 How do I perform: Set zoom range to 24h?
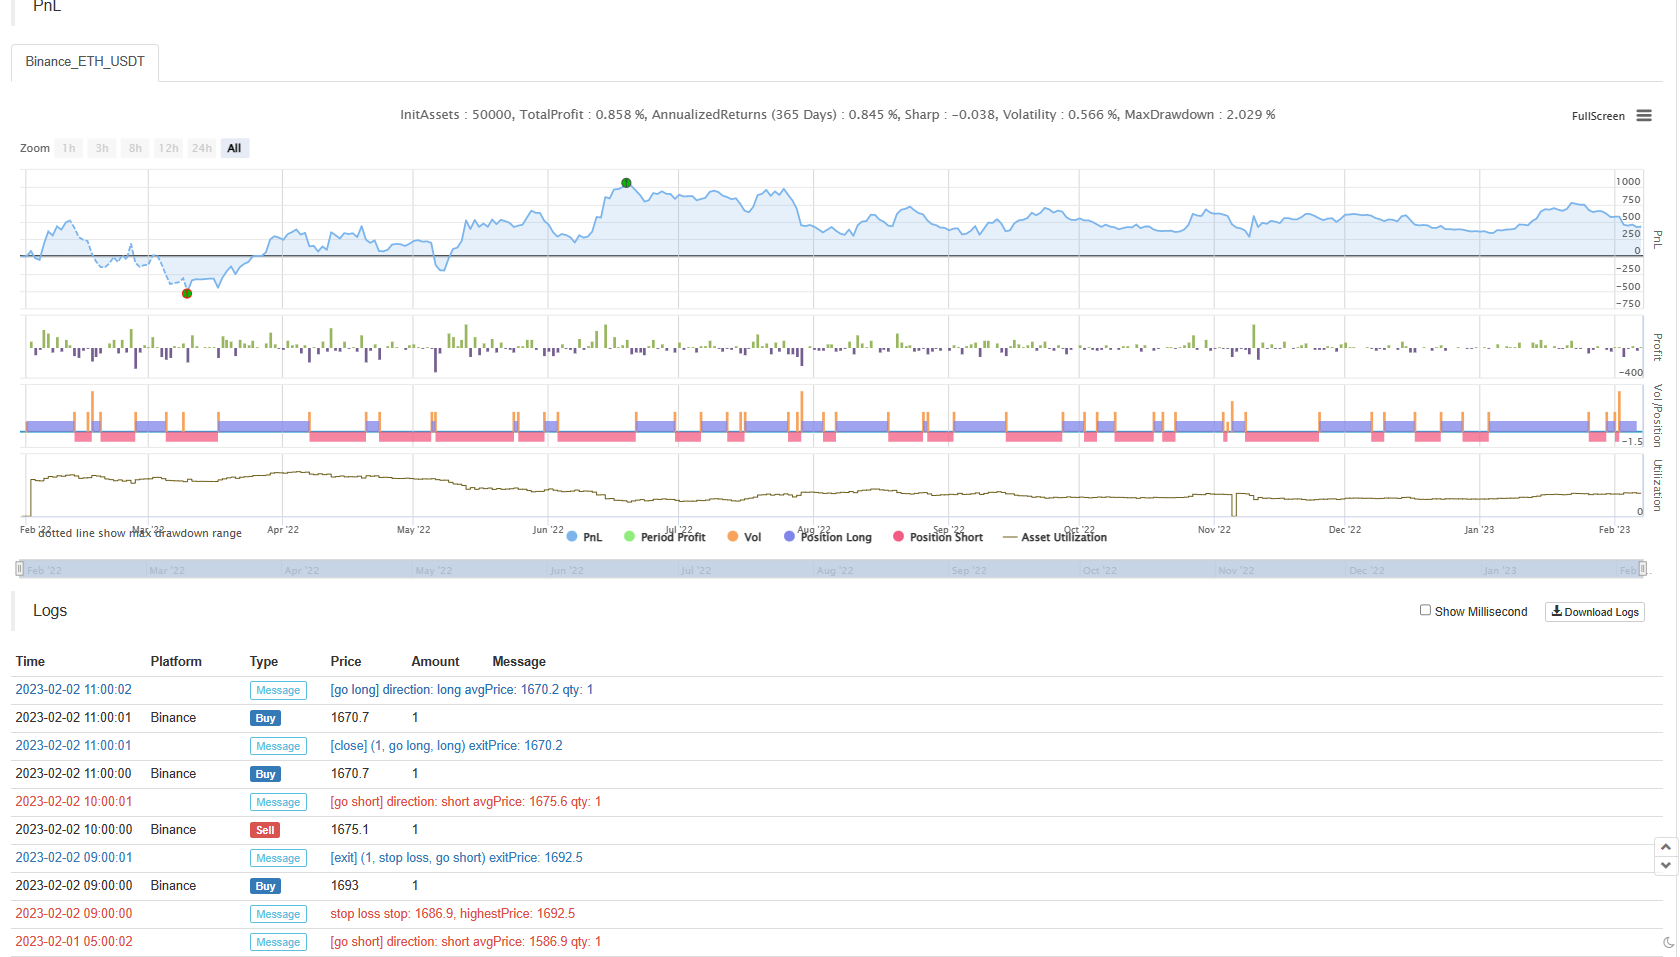202,148
